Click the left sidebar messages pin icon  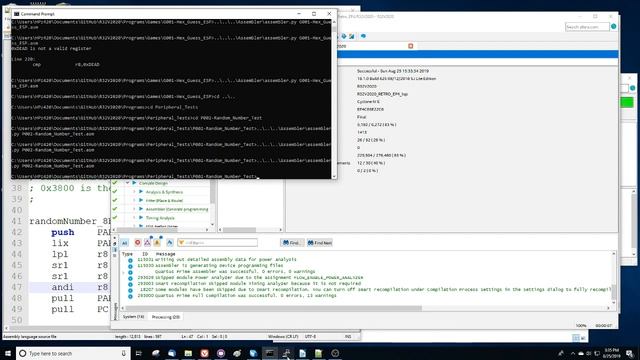click(x=115, y=243)
